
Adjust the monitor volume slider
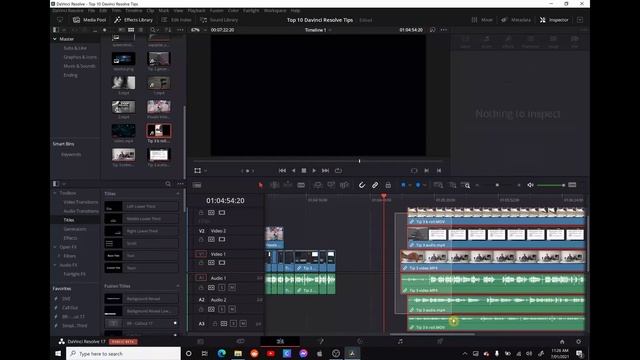click(x=551, y=185)
